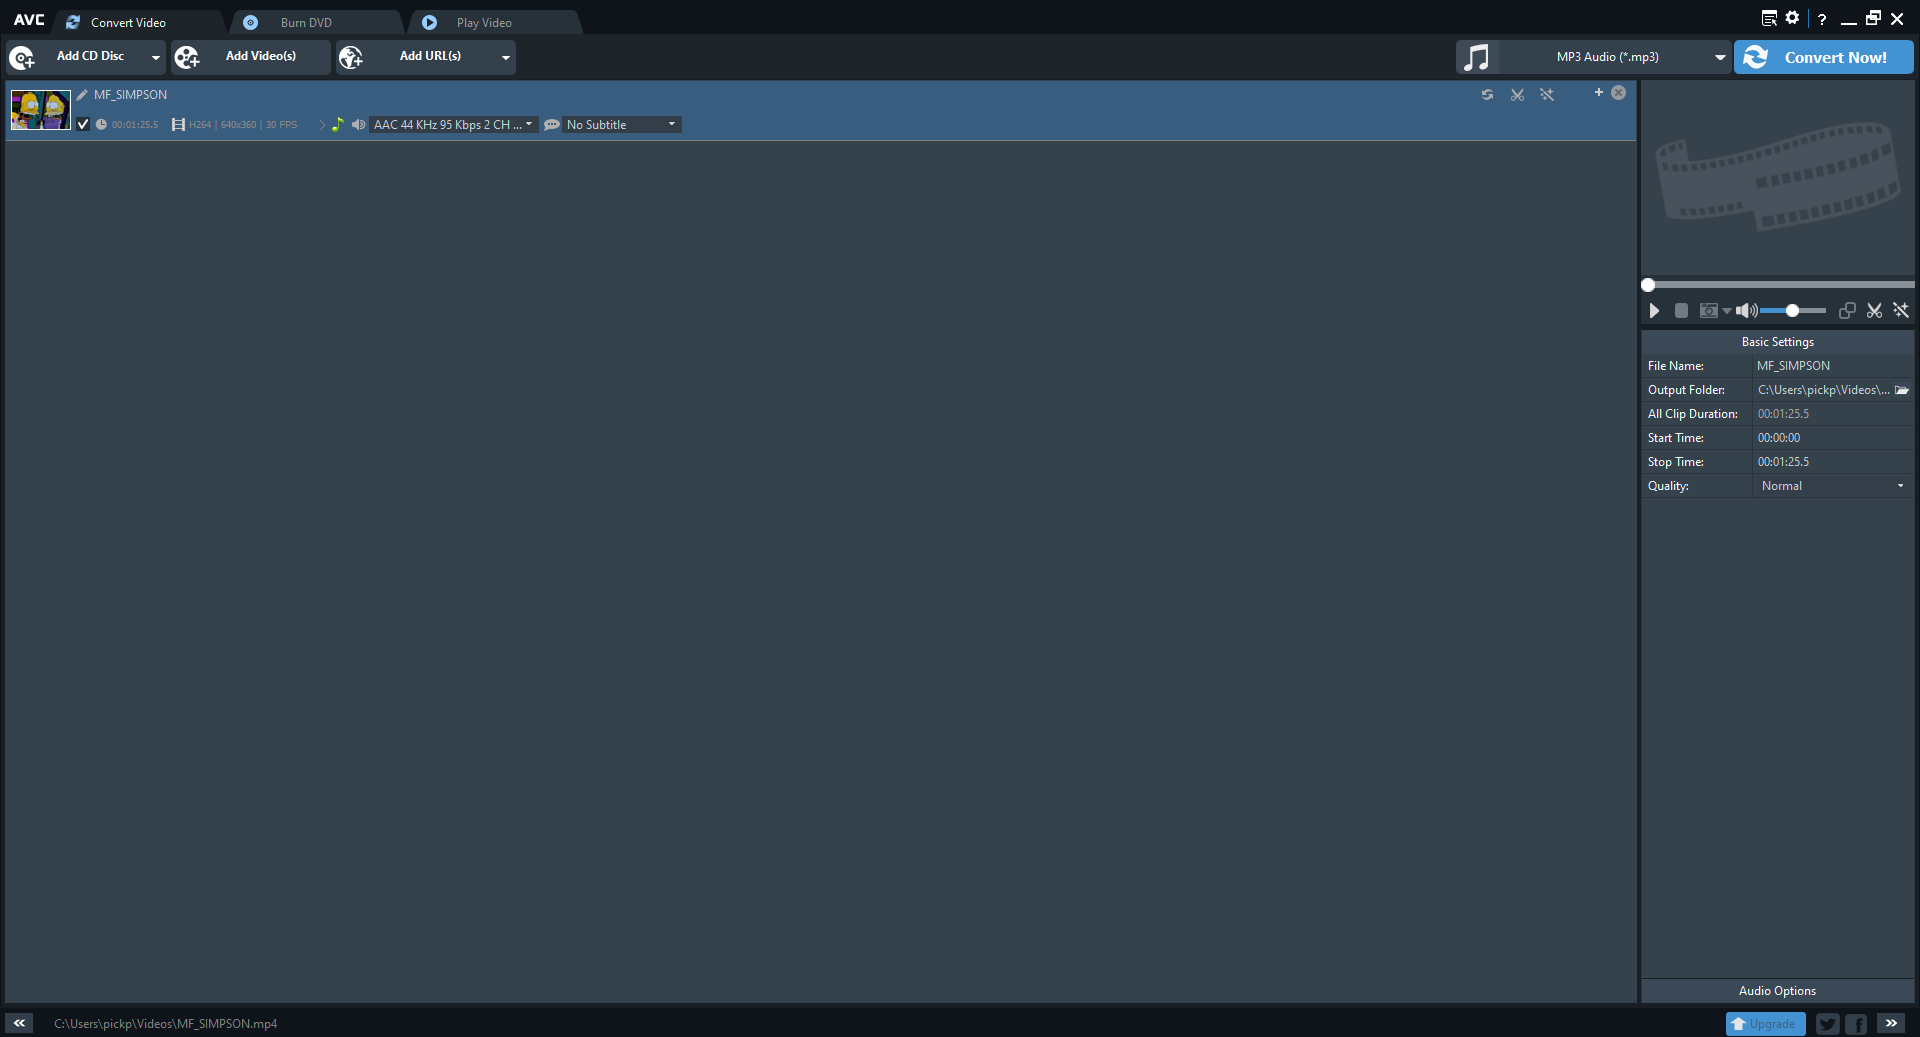Toggle the MF_SIMPSON selection checkbox
This screenshot has height=1037, width=1920.
(x=83, y=124)
